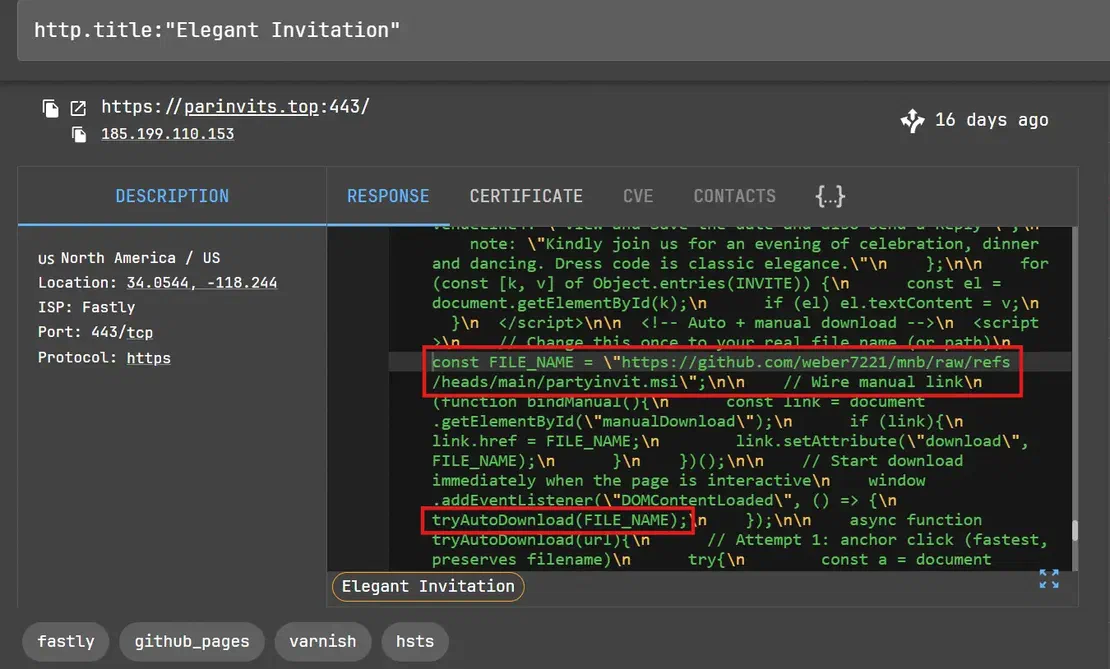This screenshot has height=669, width=1110.
Task: Select the varnish tag
Action: (323, 641)
